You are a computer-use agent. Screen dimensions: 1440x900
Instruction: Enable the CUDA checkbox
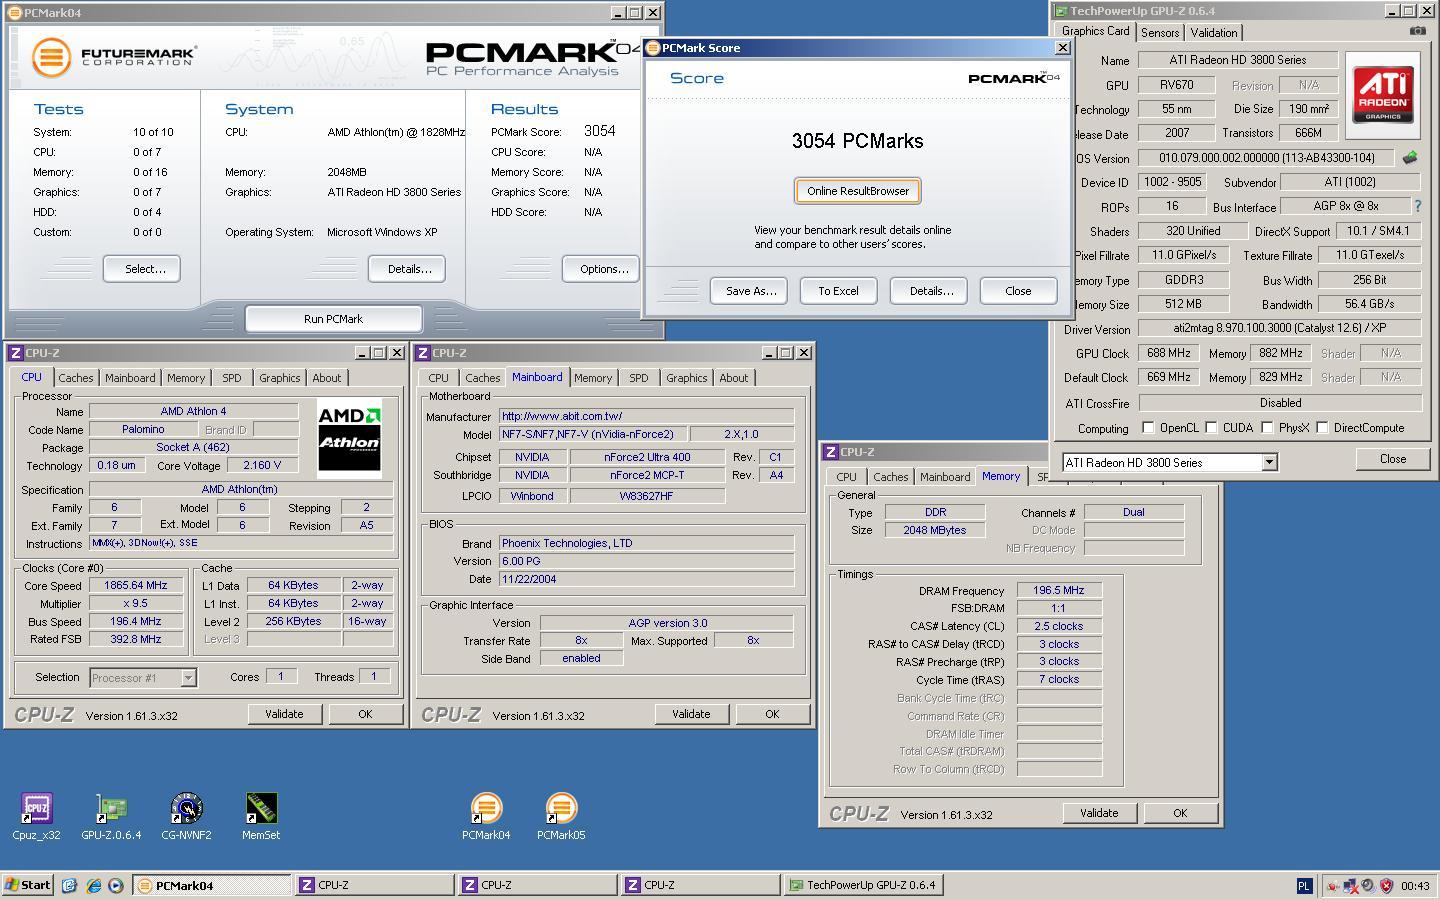[x=1211, y=428]
